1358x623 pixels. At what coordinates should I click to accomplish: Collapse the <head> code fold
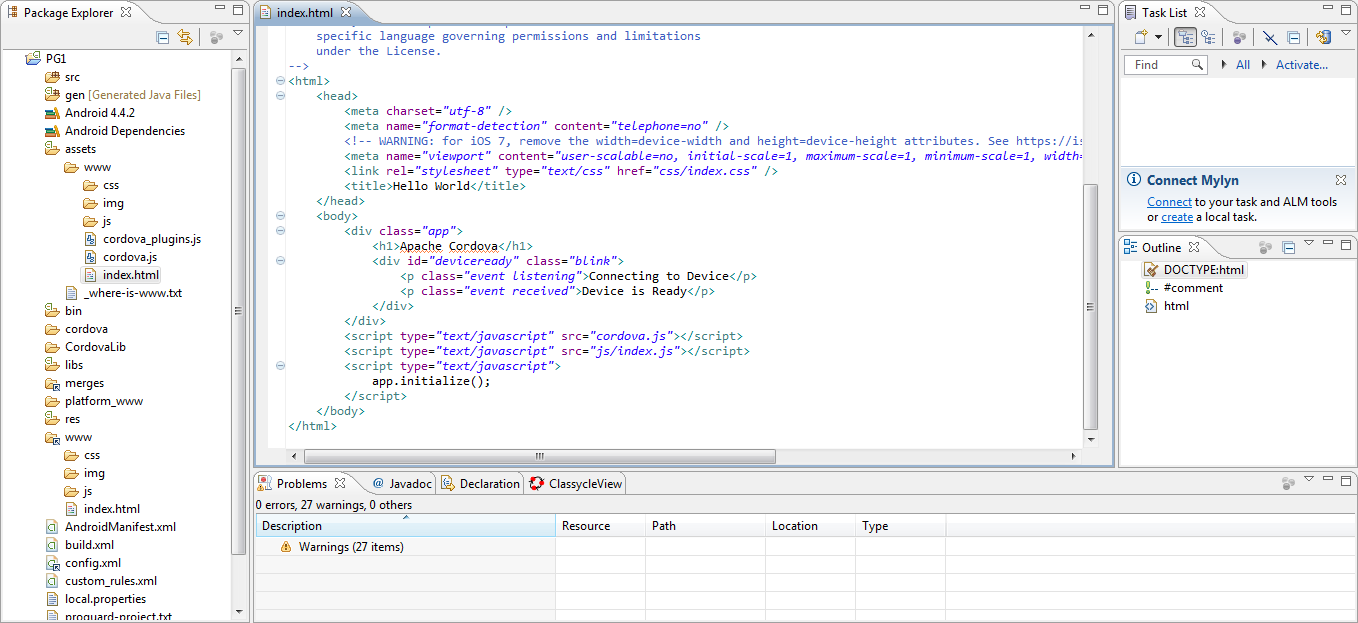tap(280, 96)
